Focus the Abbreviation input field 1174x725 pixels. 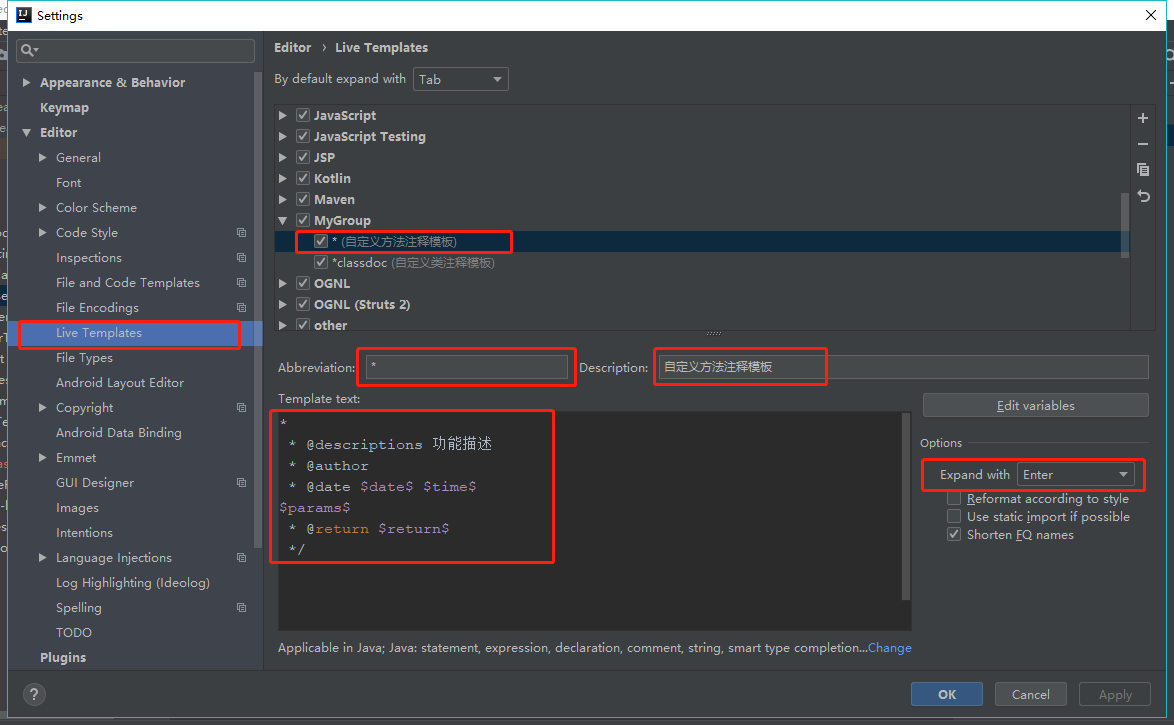(x=466, y=367)
